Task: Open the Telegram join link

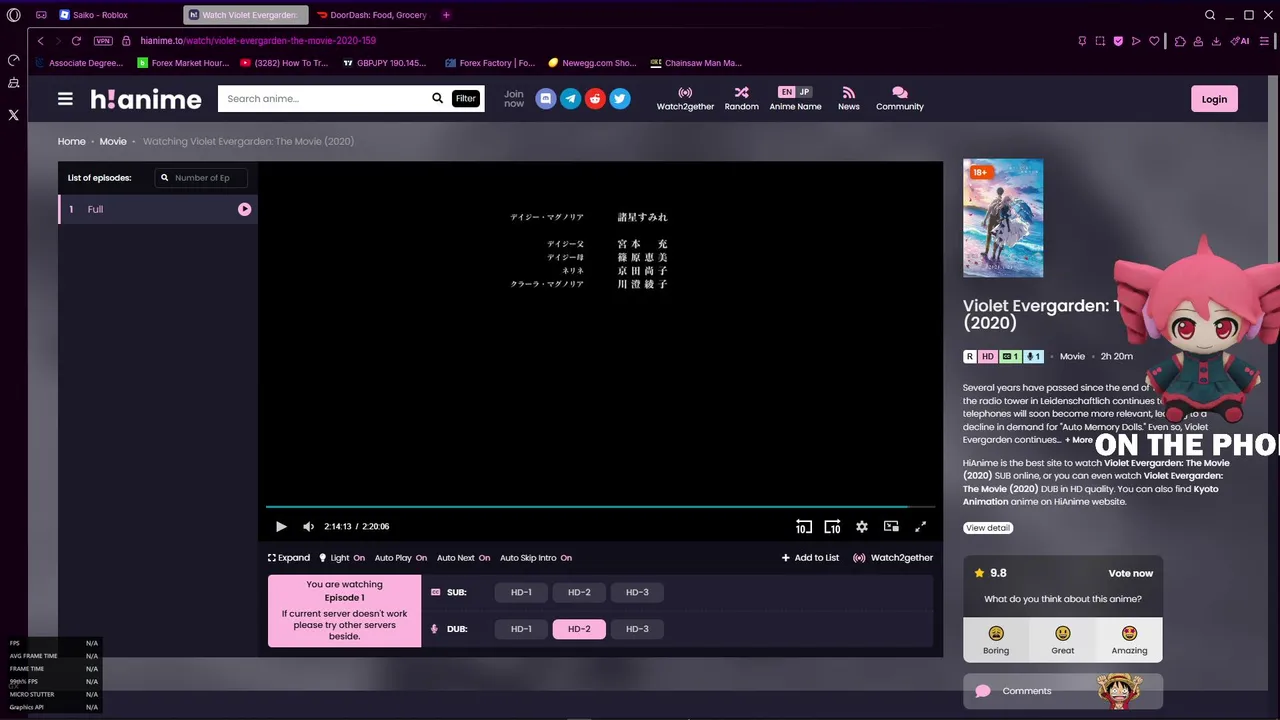Action: (x=570, y=99)
